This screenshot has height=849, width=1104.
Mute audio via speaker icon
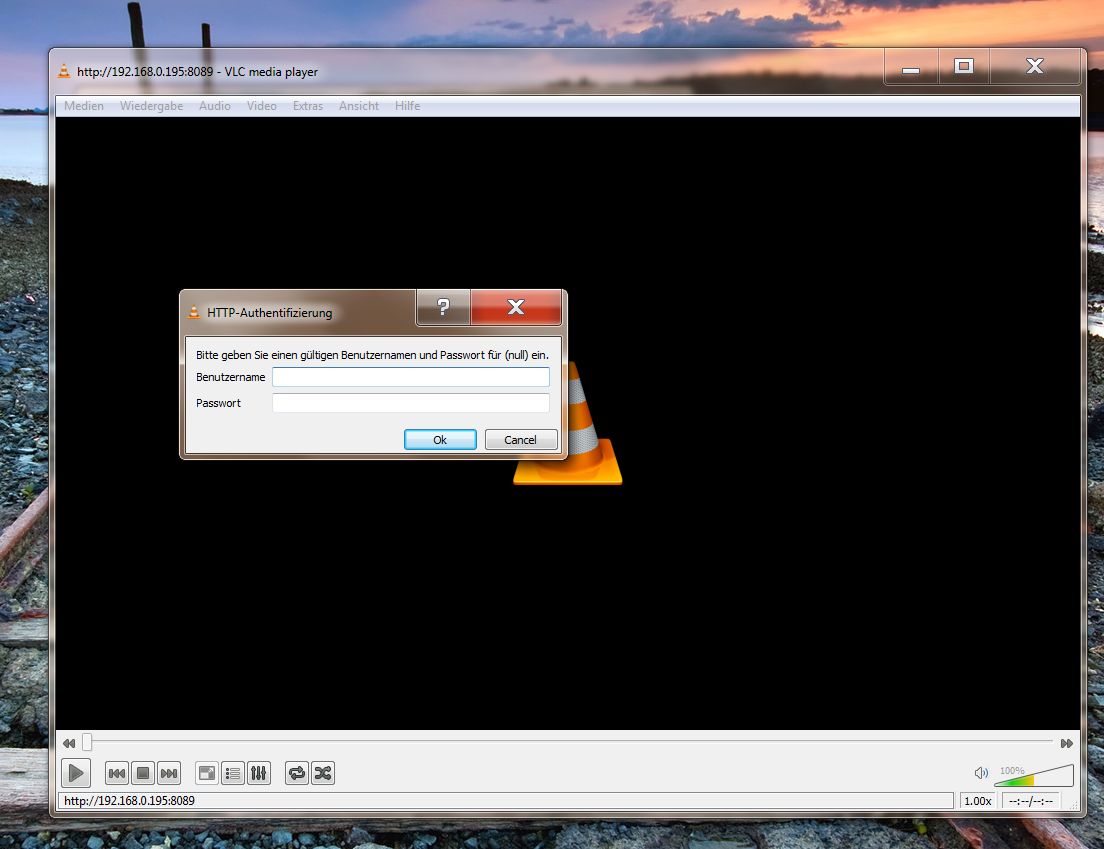click(x=981, y=773)
